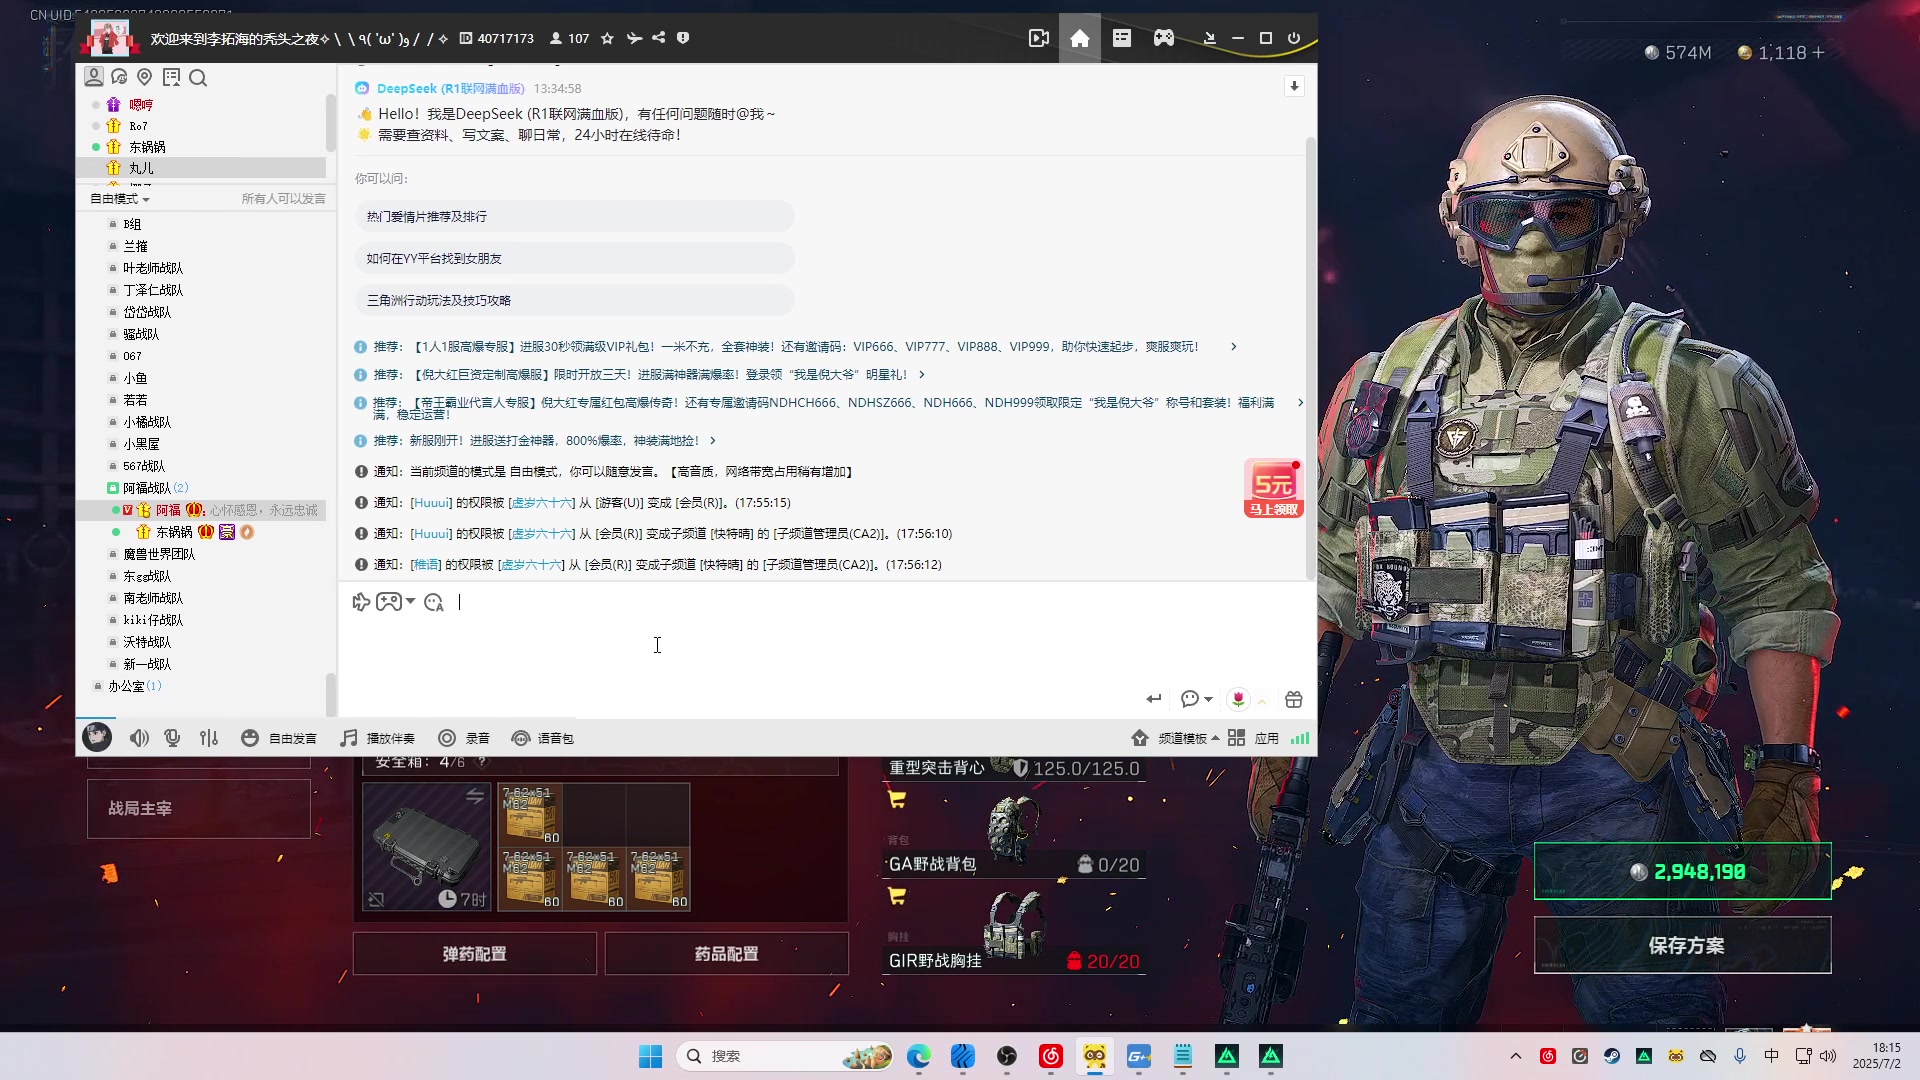Open Microsoft Edge from the taskbar
1920x1080 pixels.
[918, 1056]
